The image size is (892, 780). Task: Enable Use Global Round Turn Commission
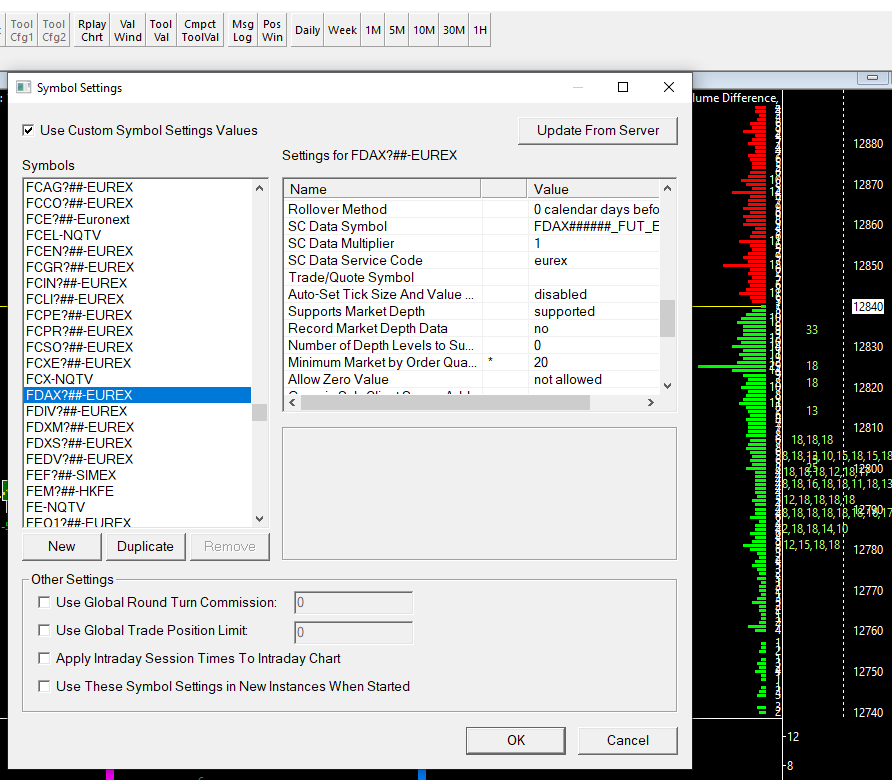[44, 602]
